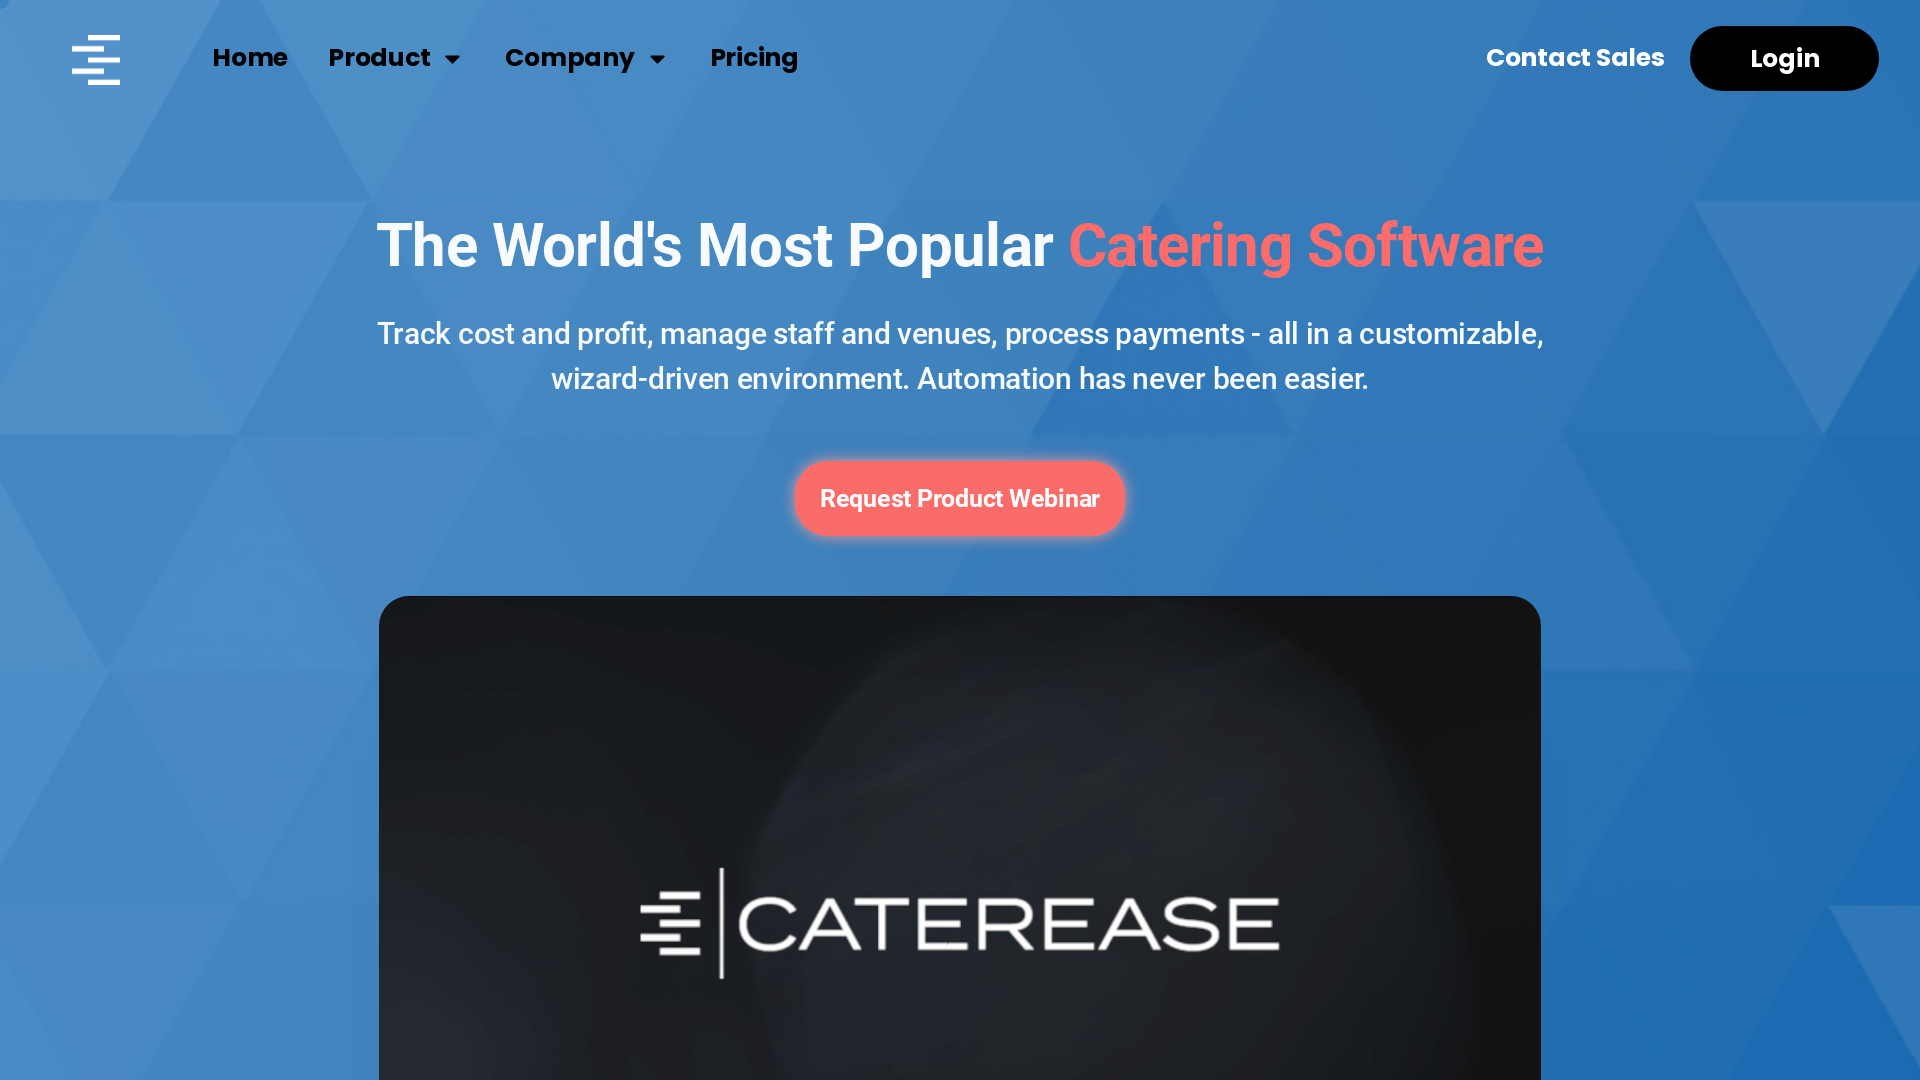
Task: Click the Login button icon area
Action: 1784,58
